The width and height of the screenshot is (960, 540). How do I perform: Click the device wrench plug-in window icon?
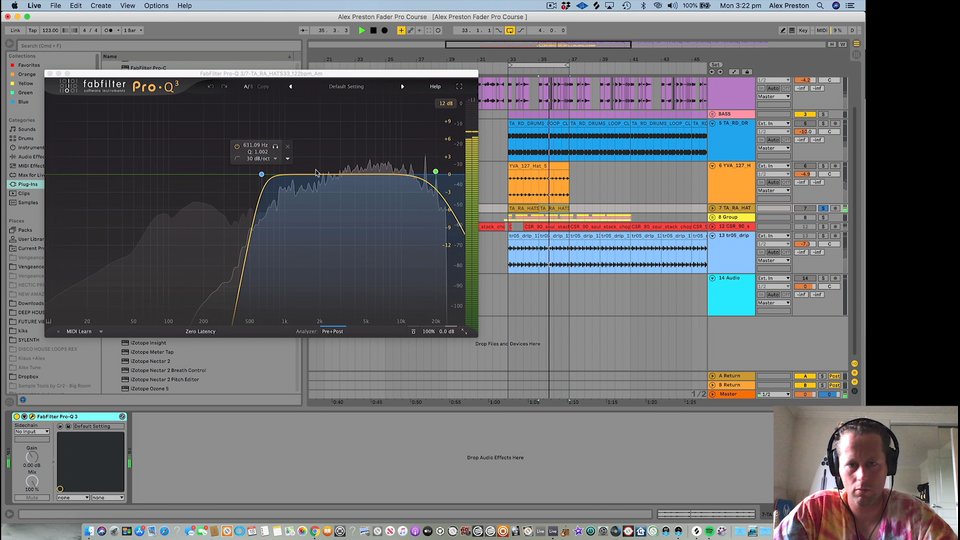click(x=32, y=416)
